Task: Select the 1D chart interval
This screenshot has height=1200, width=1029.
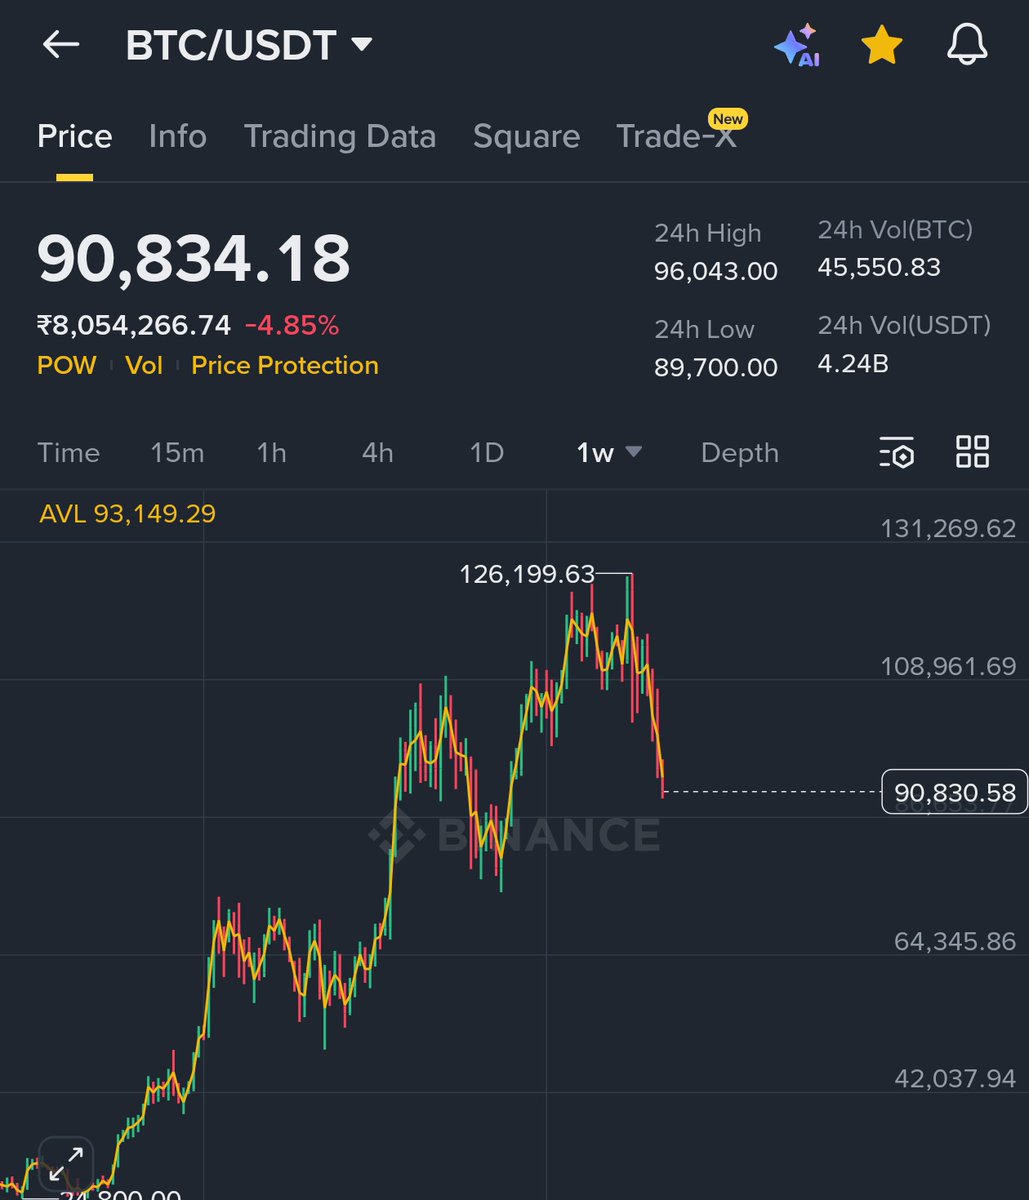Action: point(486,453)
